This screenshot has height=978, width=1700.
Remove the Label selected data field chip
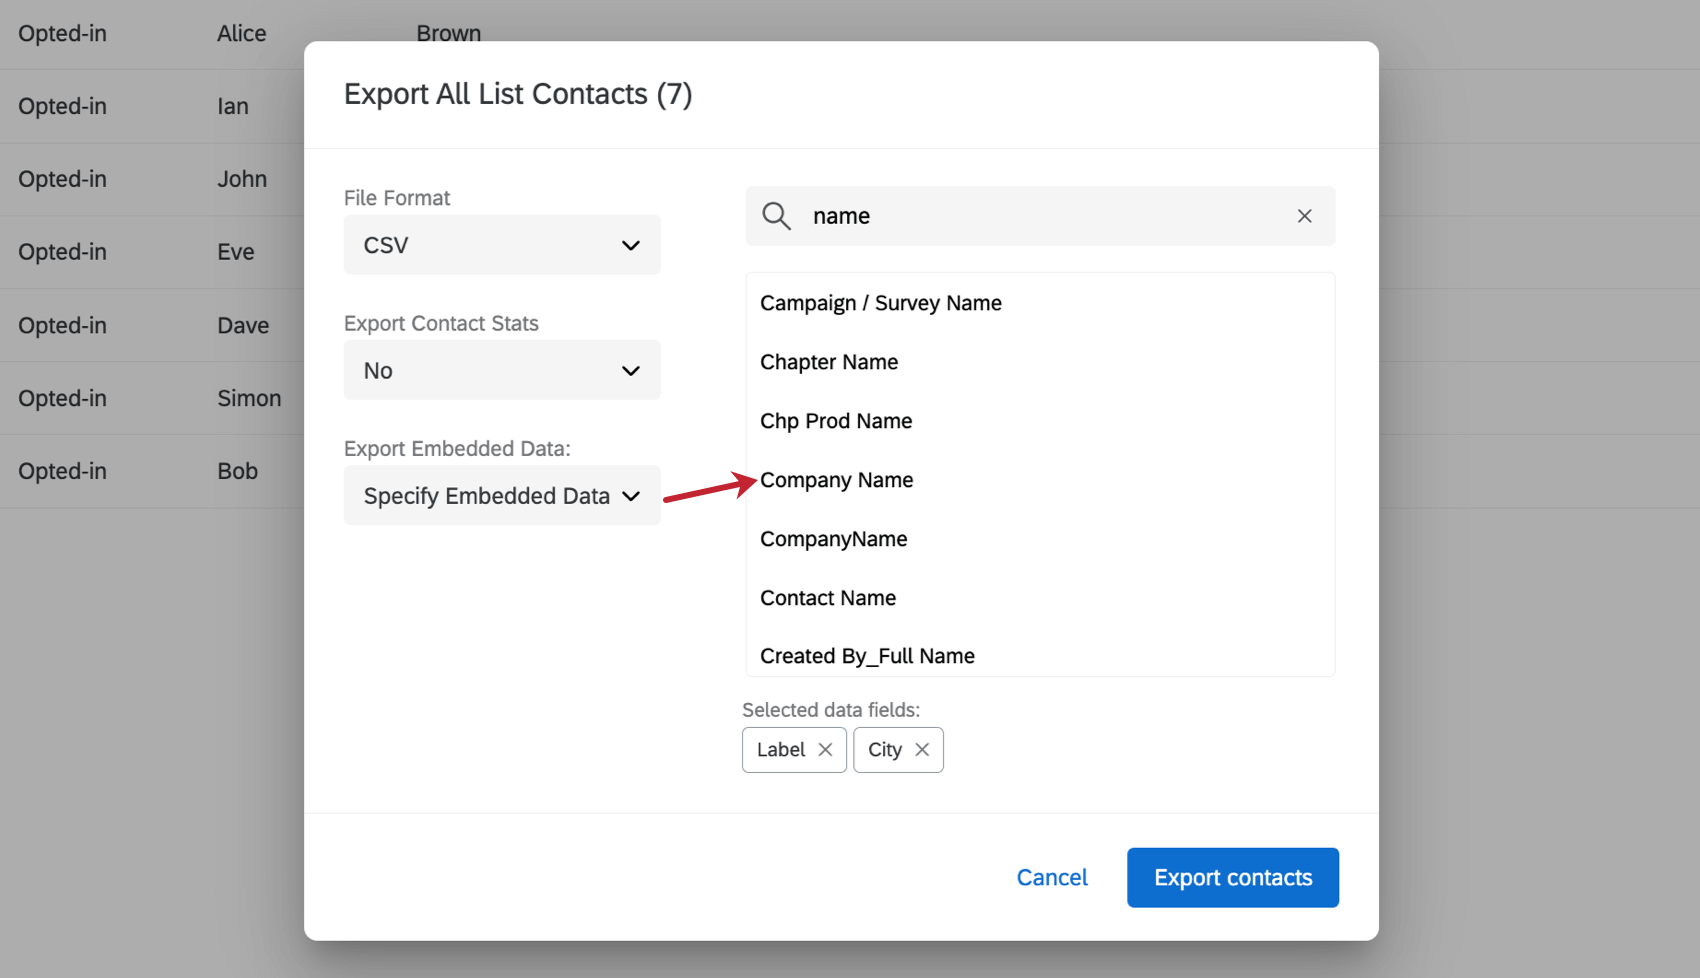point(826,749)
